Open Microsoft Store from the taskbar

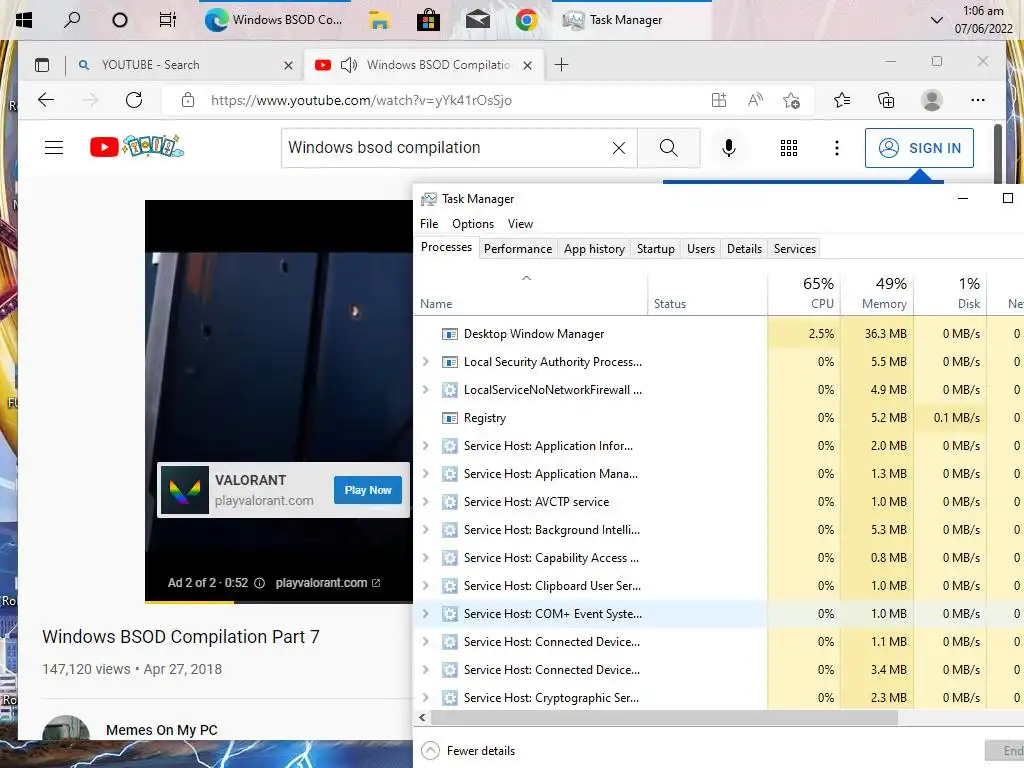[428, 20]
